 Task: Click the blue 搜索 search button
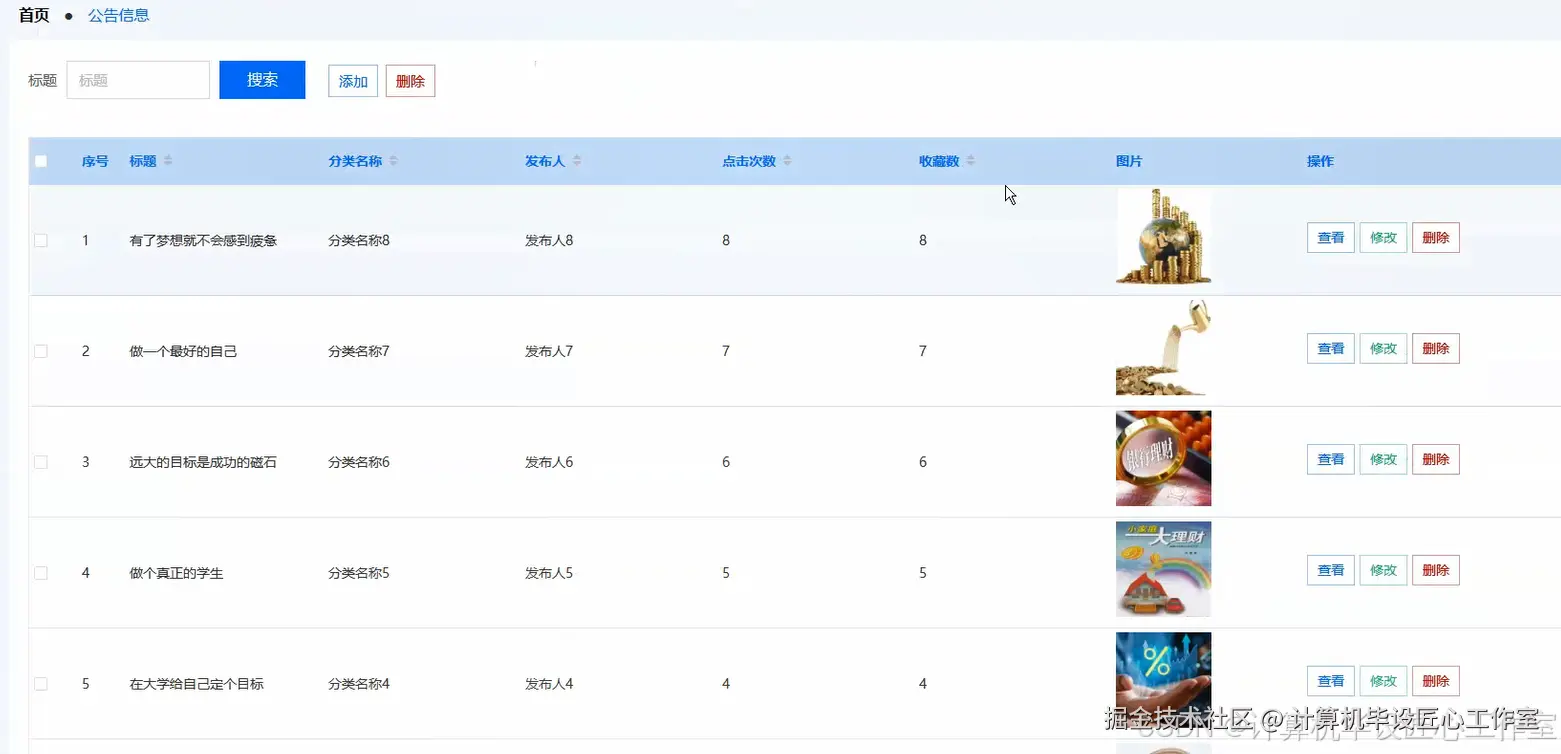261,80
